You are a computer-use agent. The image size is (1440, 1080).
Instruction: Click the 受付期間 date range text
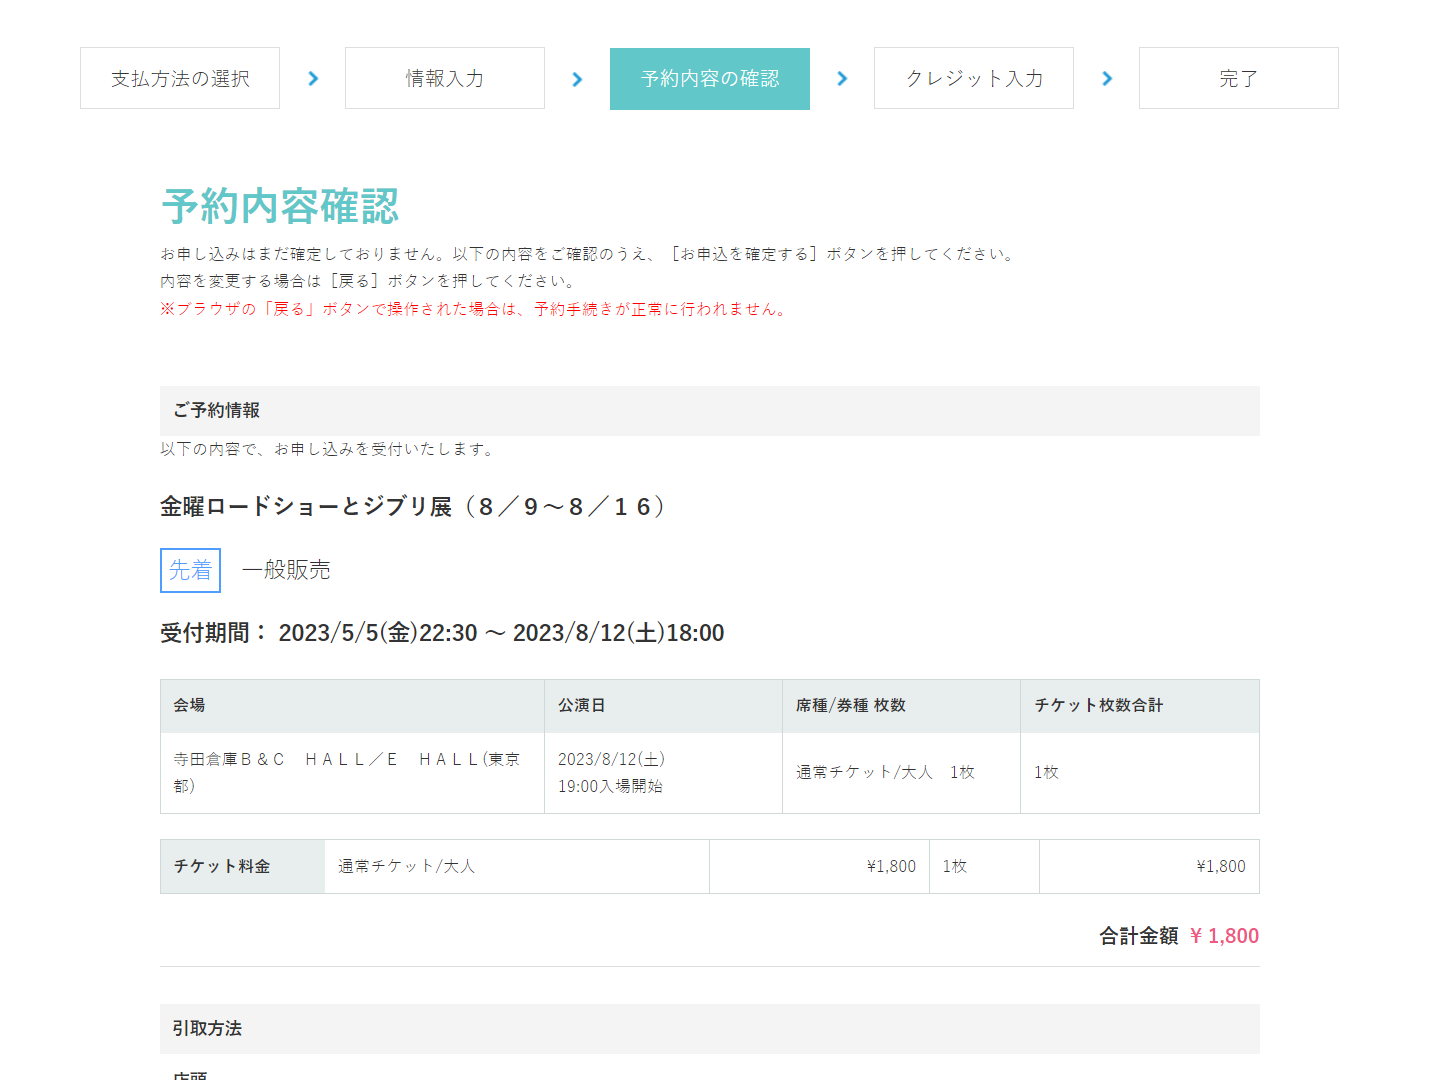pos(442,633)
